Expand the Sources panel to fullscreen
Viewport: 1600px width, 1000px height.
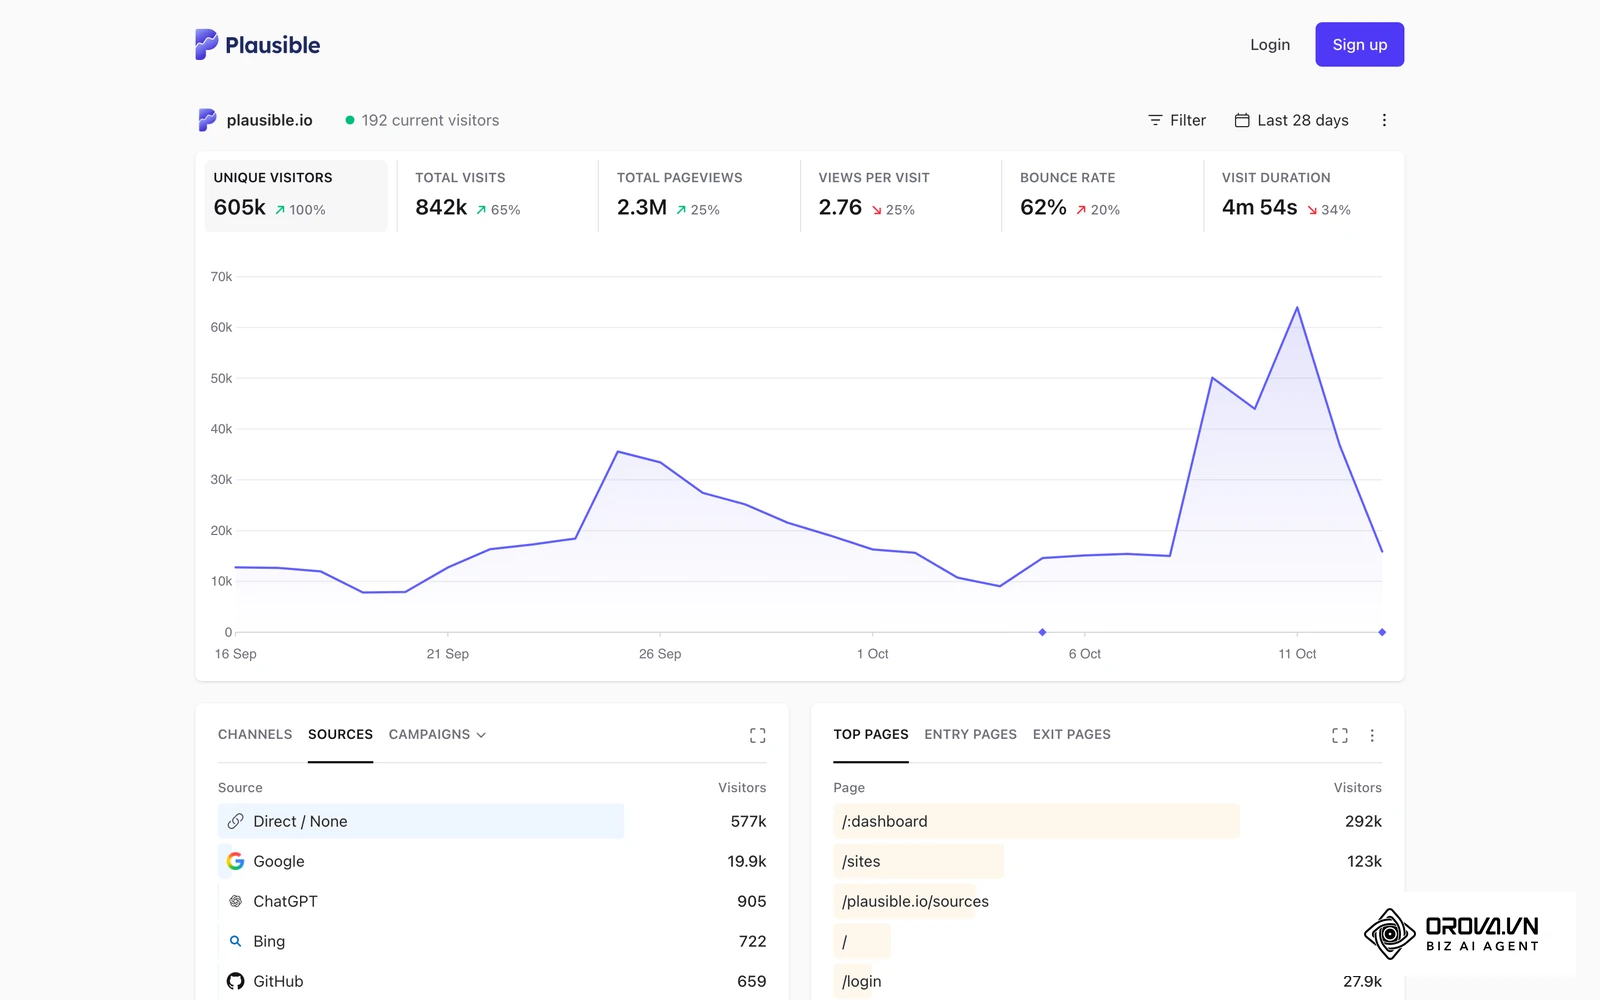point(758,735)
